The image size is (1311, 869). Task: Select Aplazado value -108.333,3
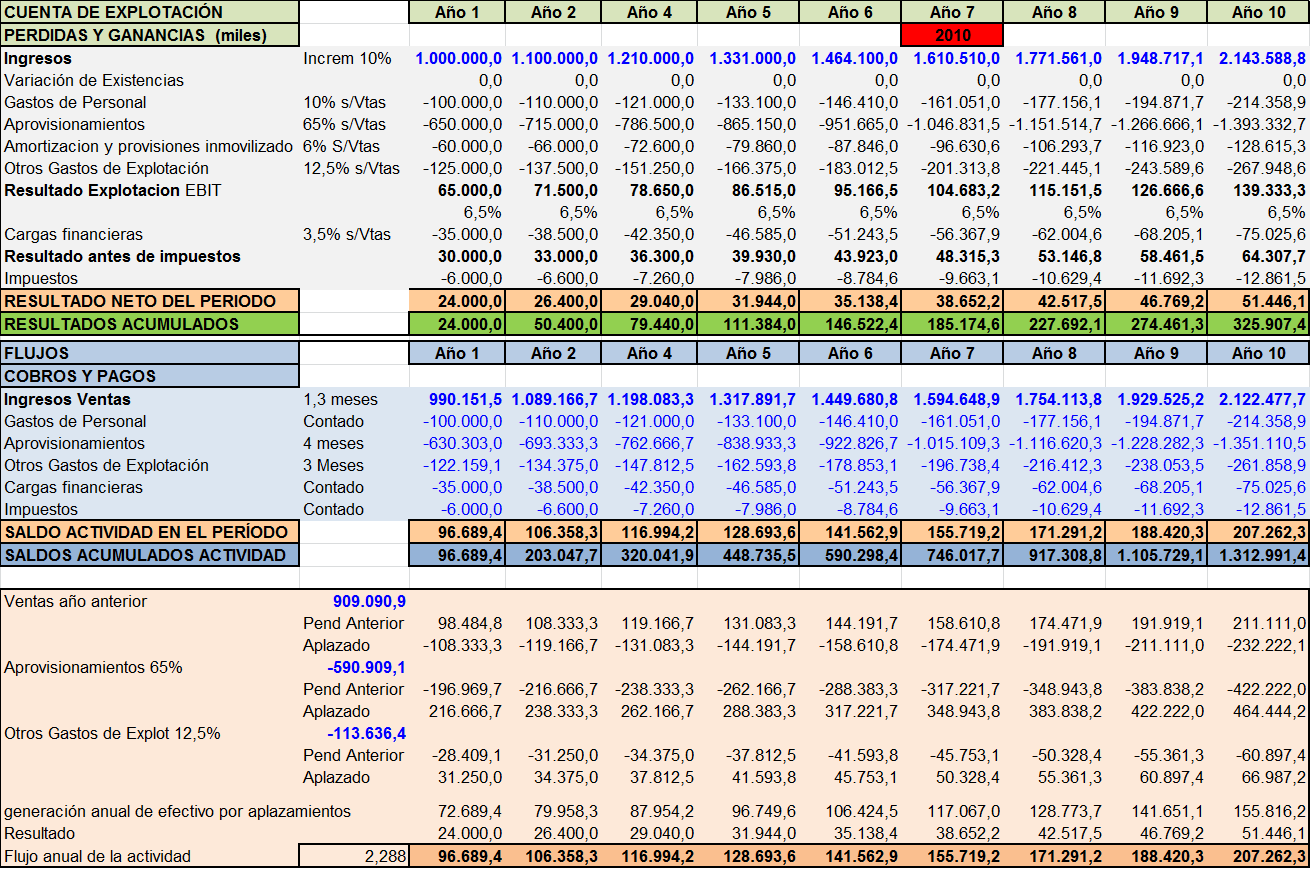(x=464, y=645)
